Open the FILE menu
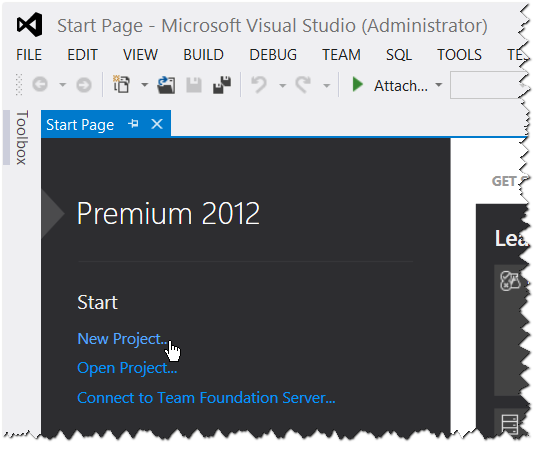The image size is (540, 449). tap(29, 55)
